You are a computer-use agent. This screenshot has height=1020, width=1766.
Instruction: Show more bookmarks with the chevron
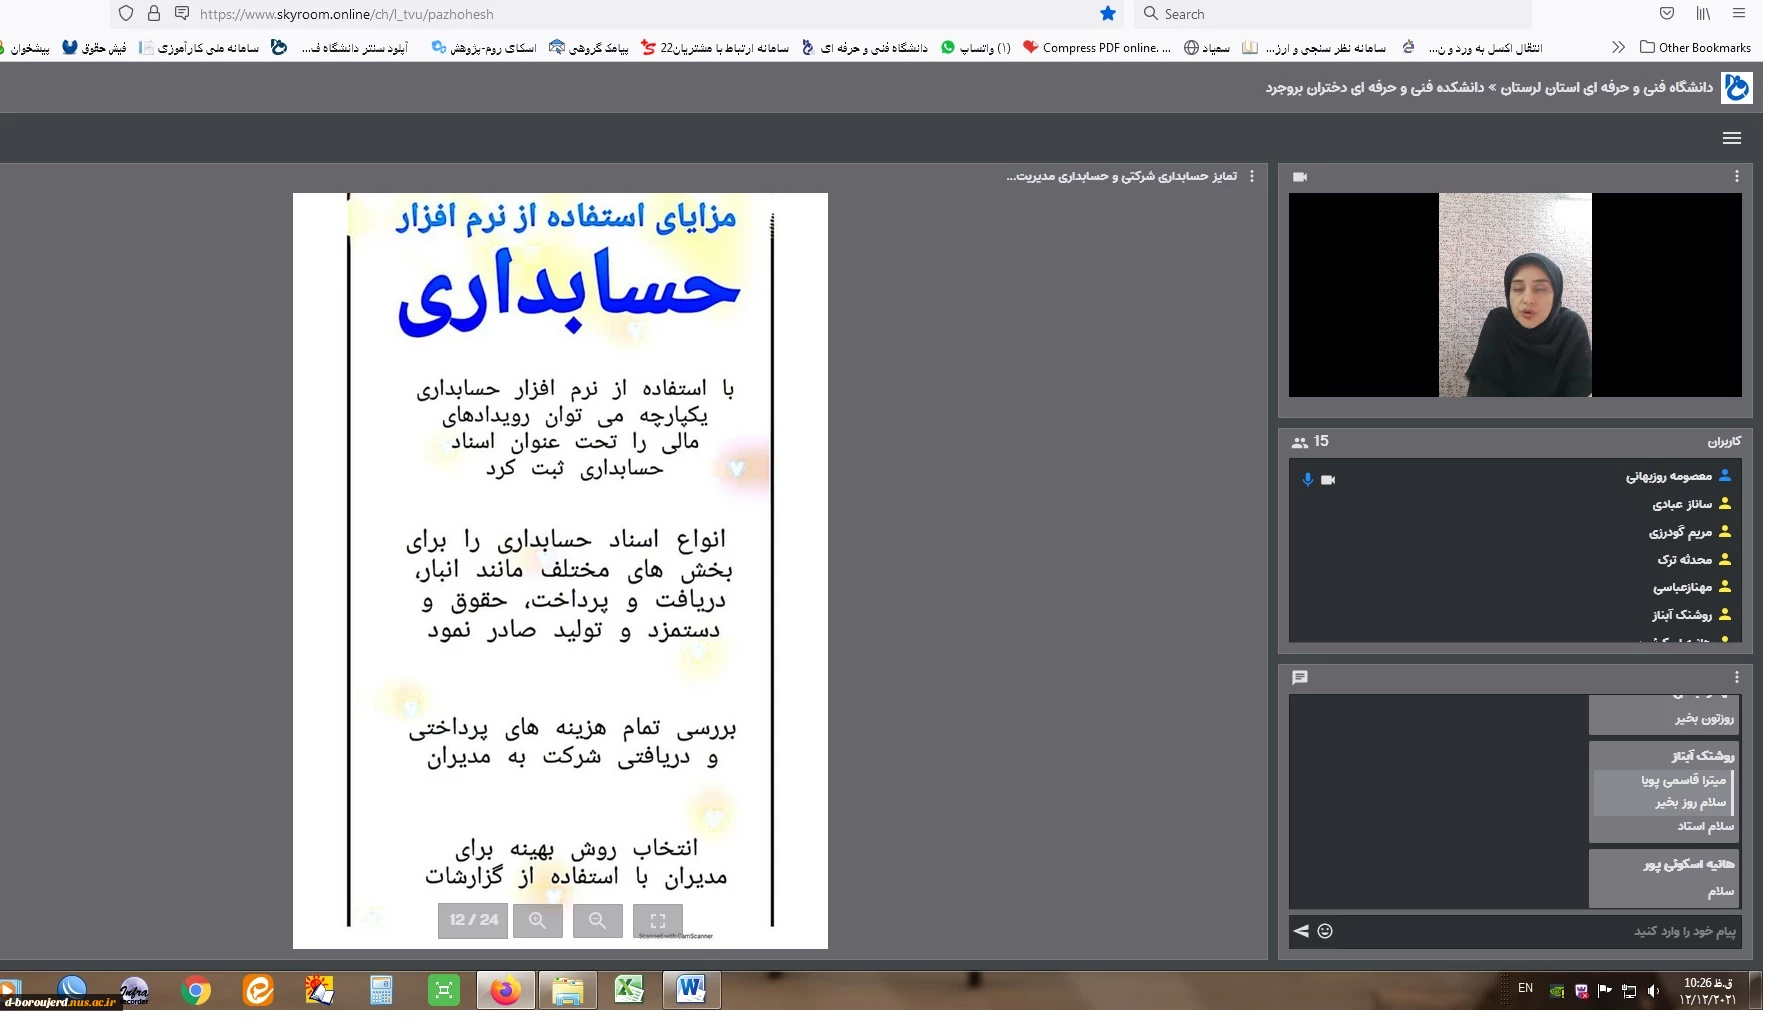[1618, 47]
